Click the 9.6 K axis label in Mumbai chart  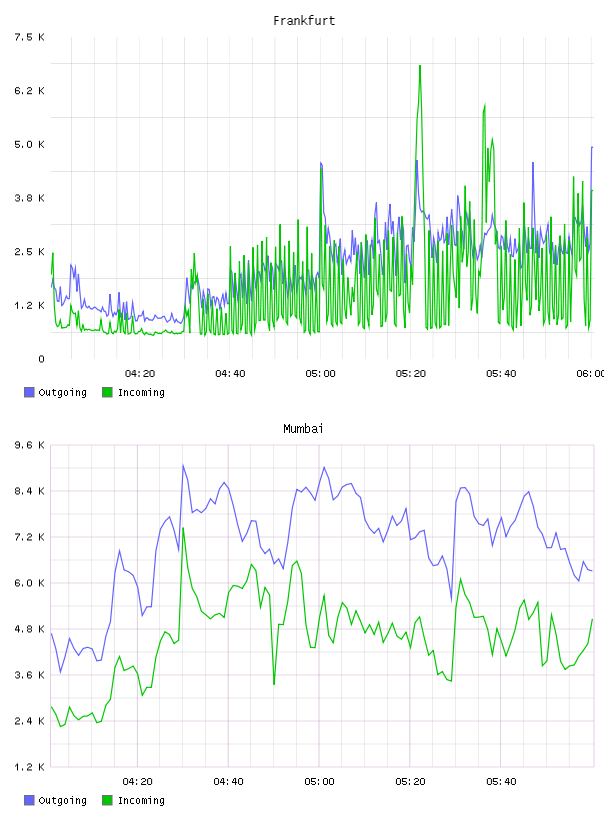(29, 445)
